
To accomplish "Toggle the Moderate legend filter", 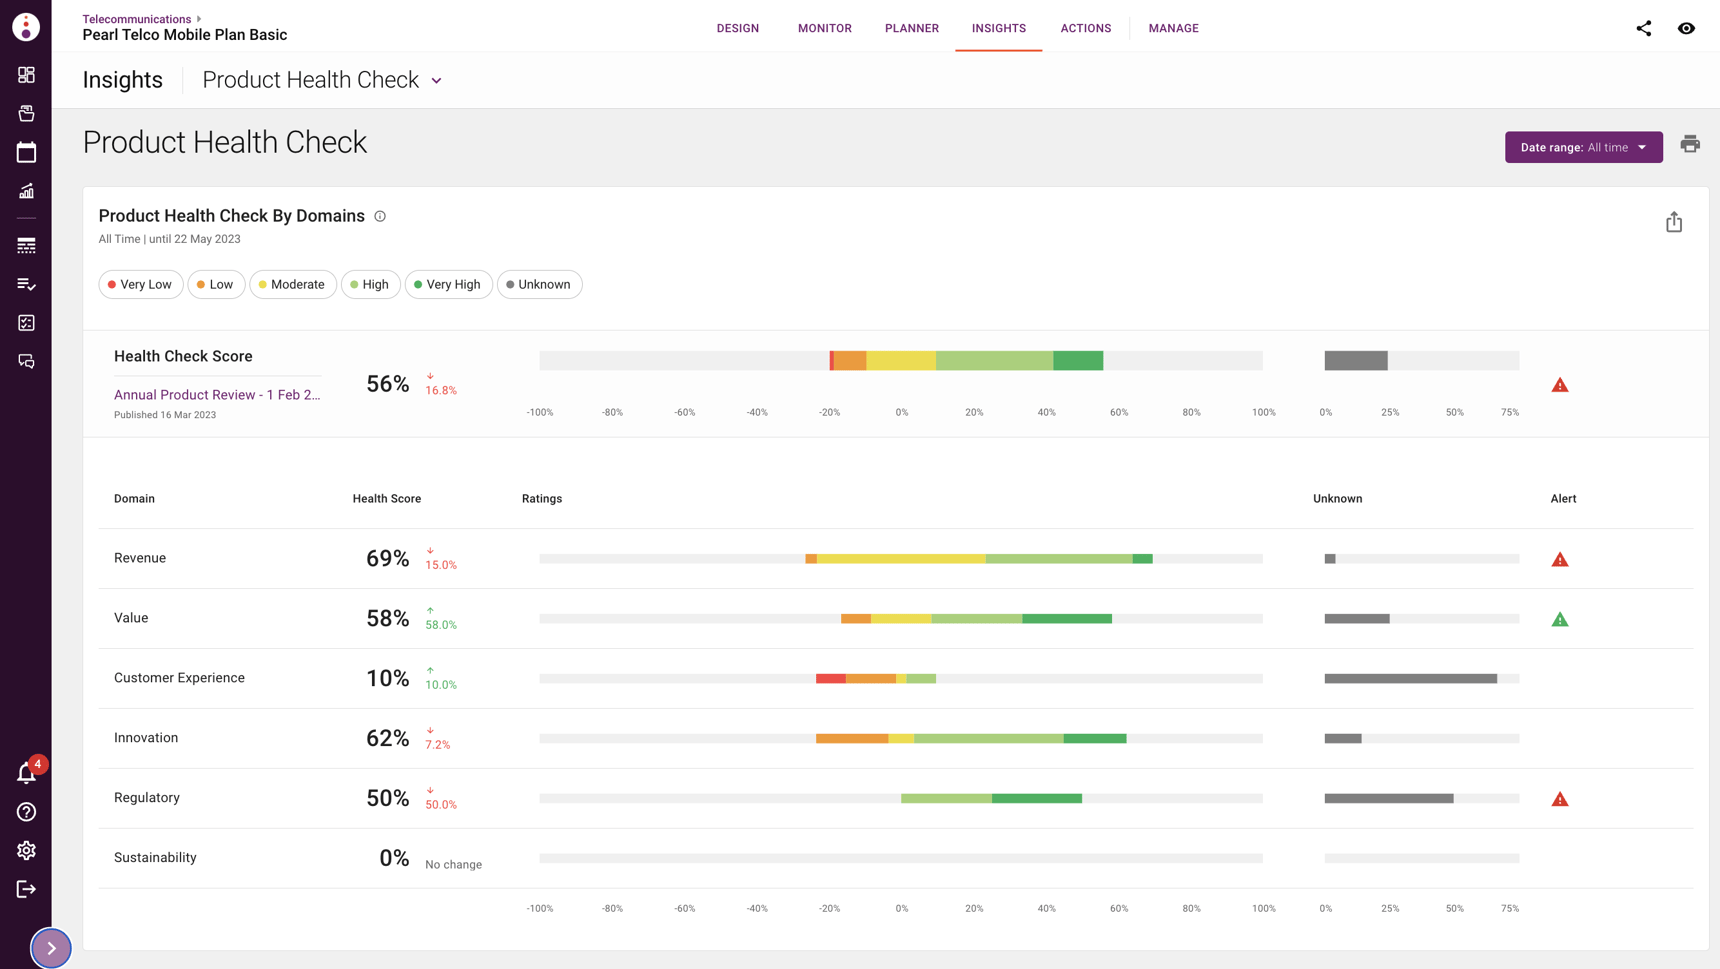I will coord(292,284).
